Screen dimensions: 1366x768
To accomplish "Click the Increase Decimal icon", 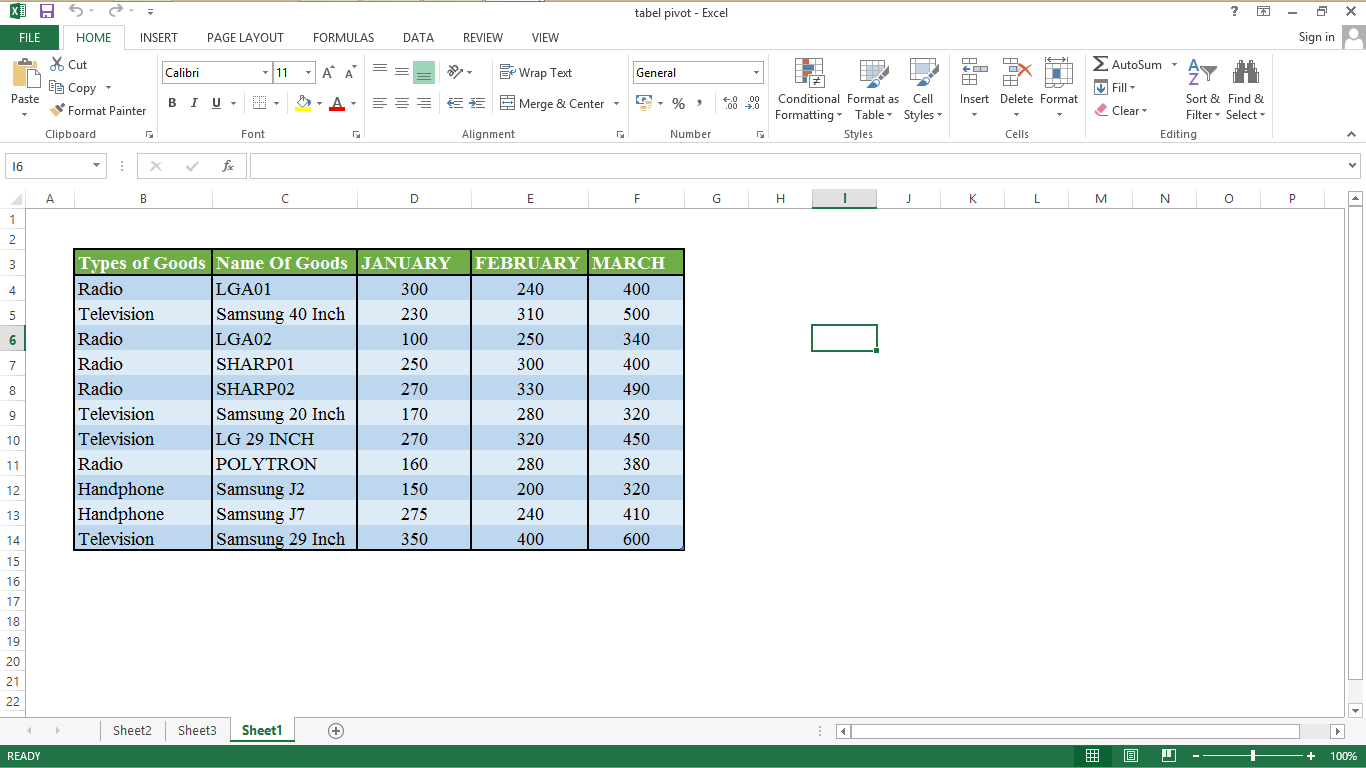I will coord(729,103).
